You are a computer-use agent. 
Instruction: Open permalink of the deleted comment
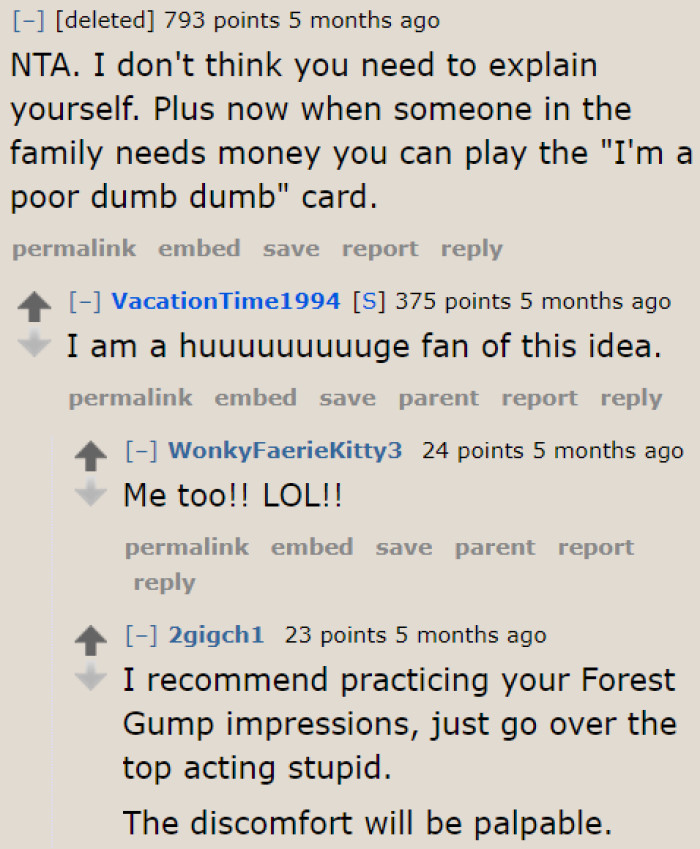(74, 248)
